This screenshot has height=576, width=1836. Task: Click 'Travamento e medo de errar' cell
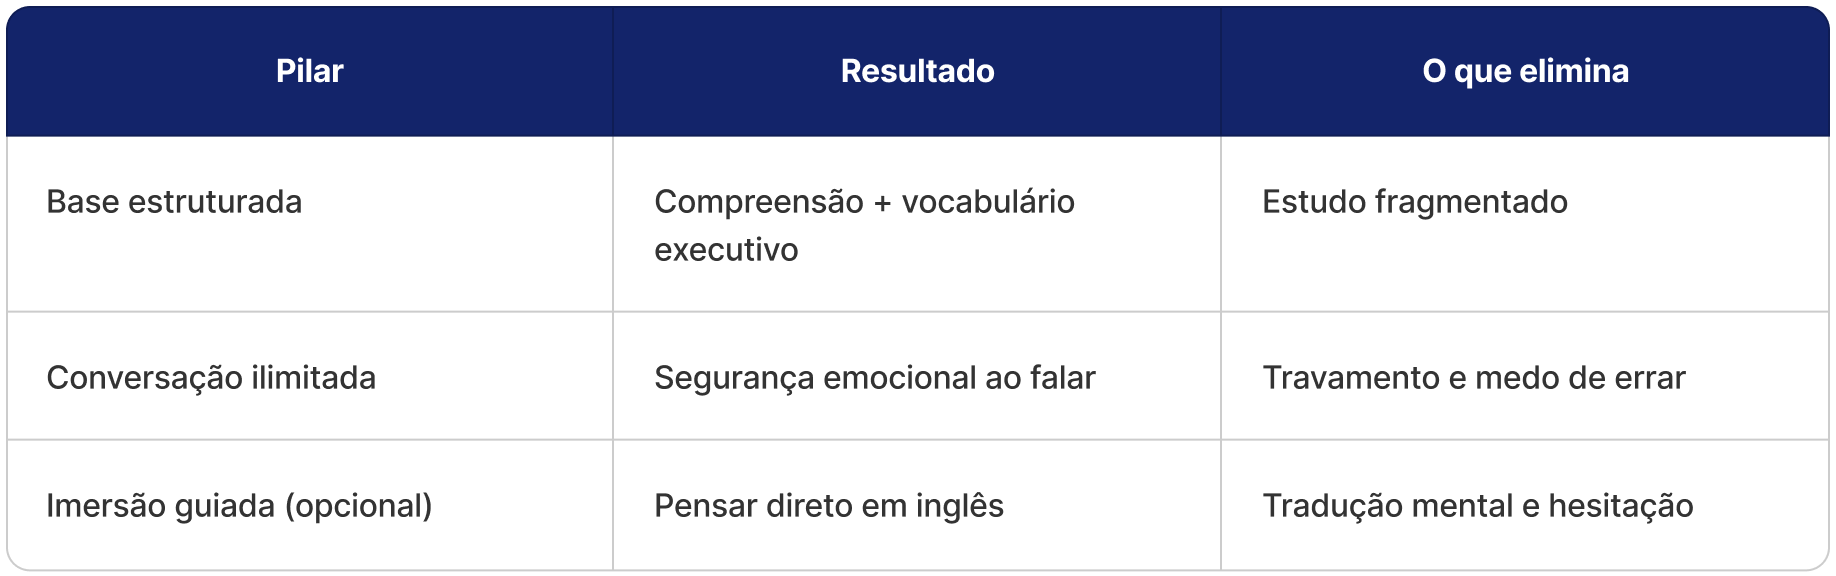pos(1473,378)
